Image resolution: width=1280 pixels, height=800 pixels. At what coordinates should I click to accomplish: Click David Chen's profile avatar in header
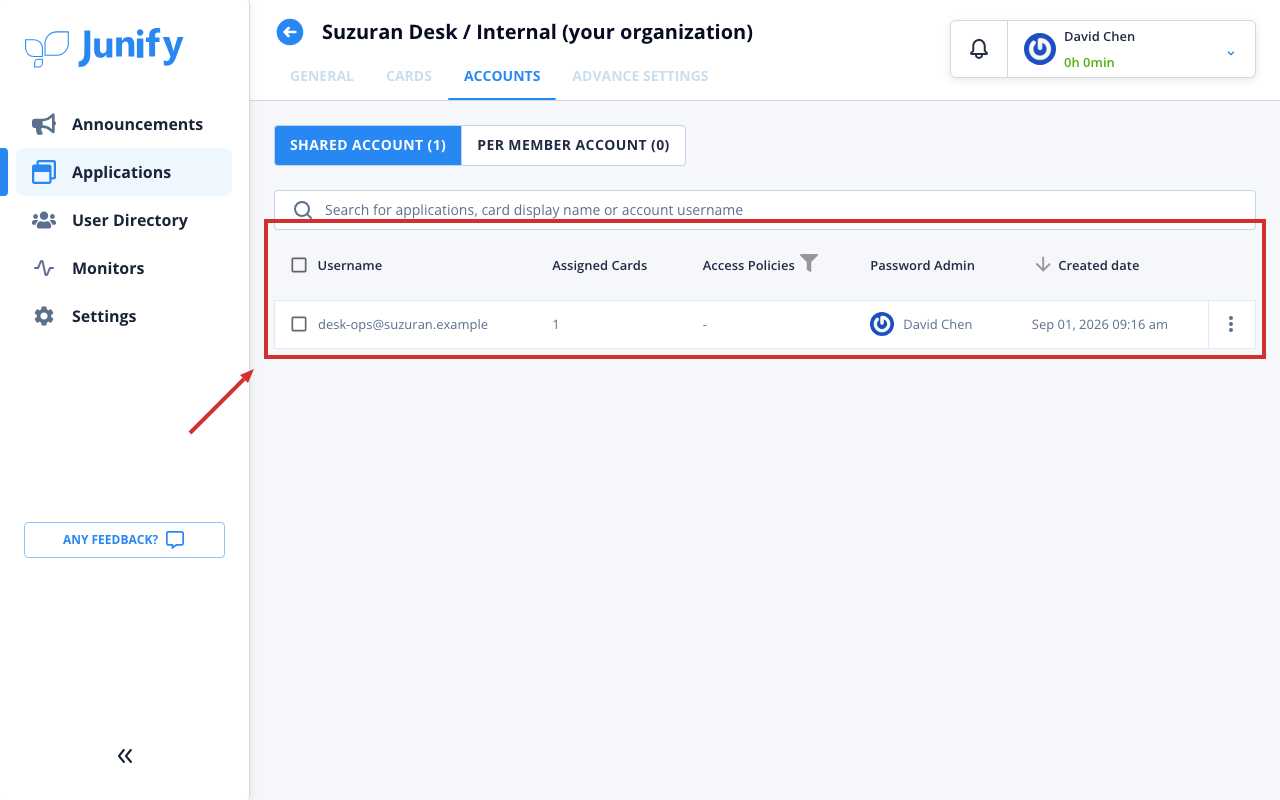(x=1040, y=49)
